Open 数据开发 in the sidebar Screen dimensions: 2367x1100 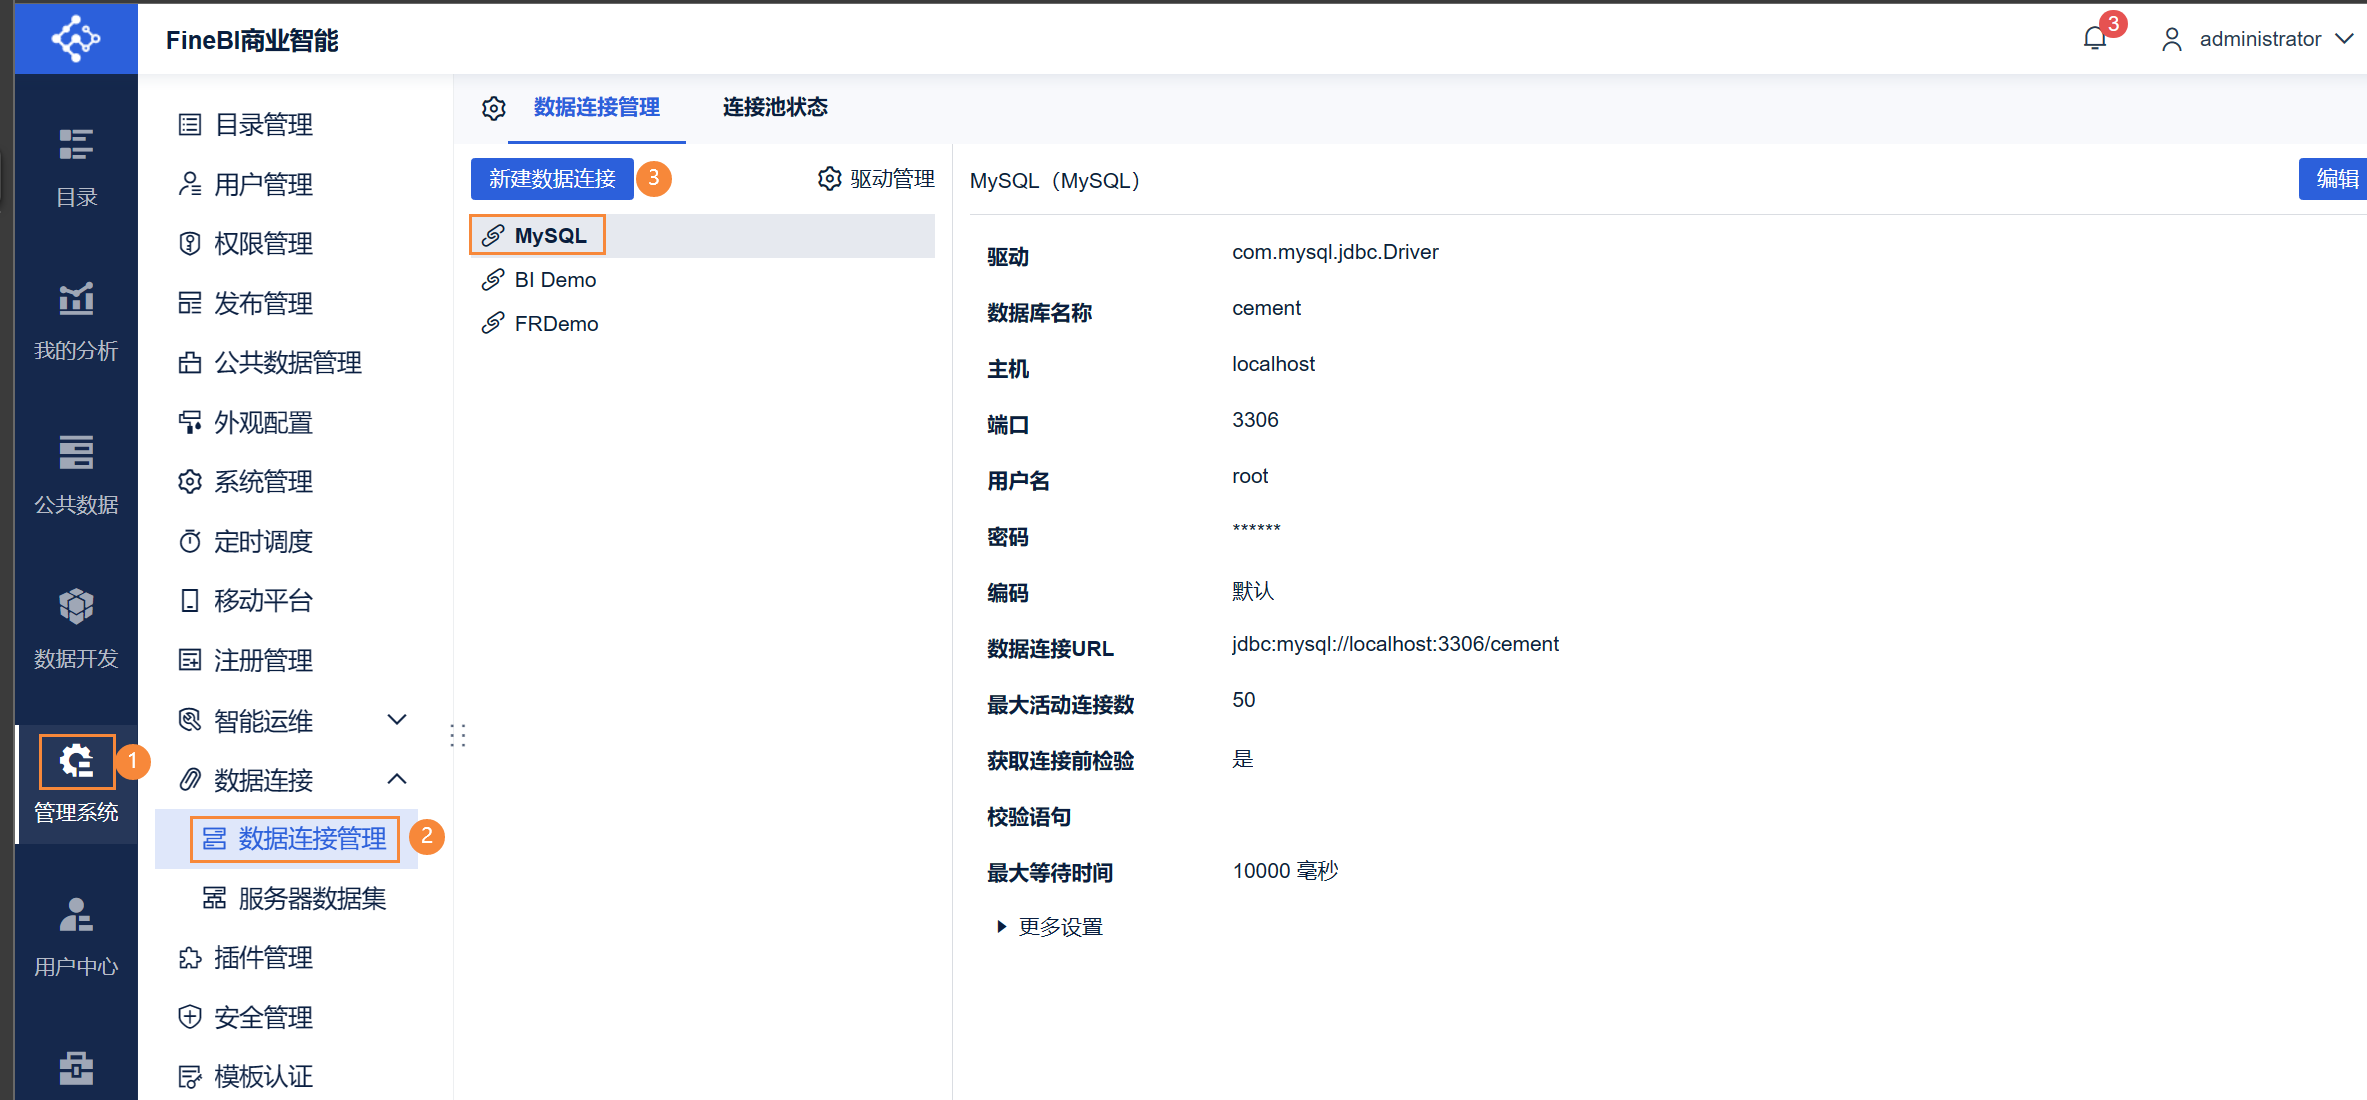[76, 630]
